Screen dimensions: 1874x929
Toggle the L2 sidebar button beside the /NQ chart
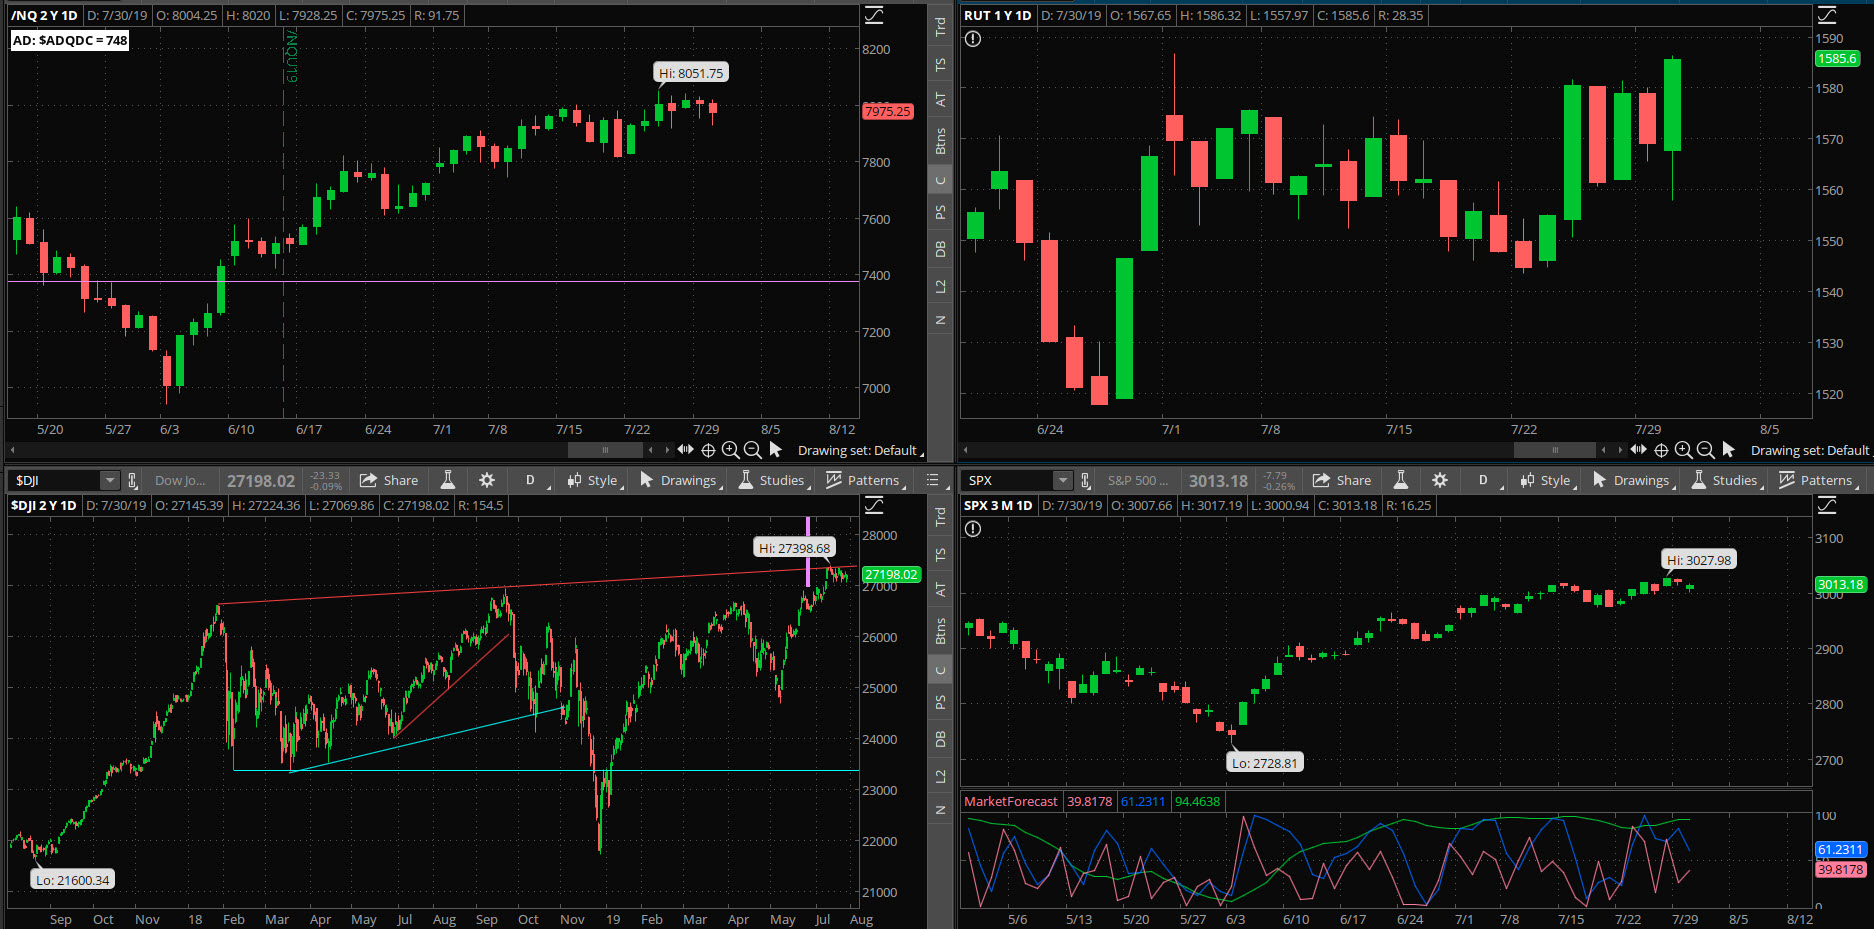pos(940,287)
